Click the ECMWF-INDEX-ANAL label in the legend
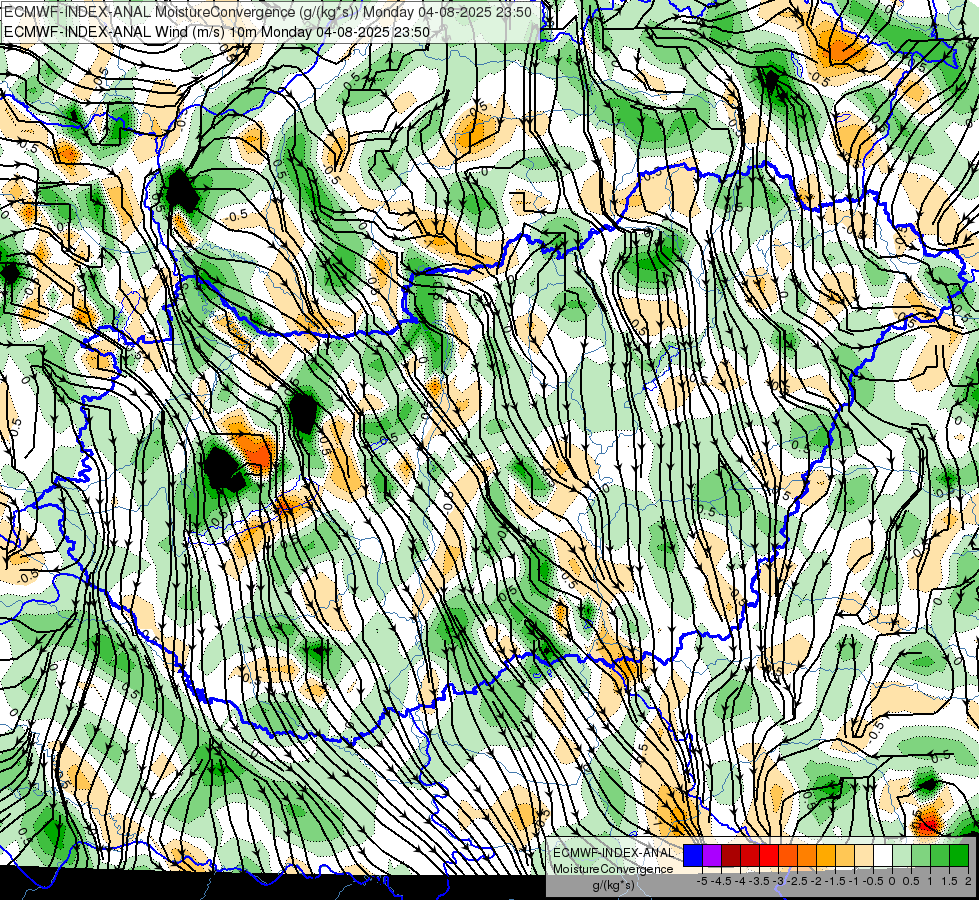 pos(613,853)
